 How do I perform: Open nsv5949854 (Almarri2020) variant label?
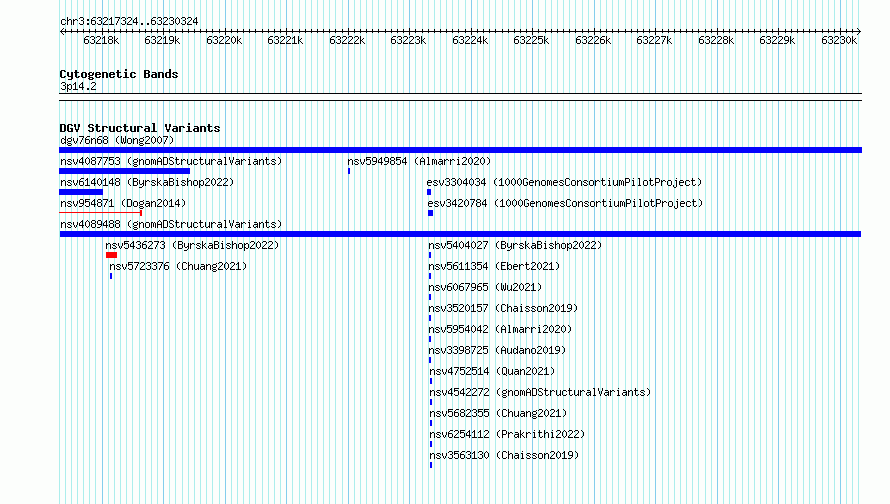pos(419,161)
